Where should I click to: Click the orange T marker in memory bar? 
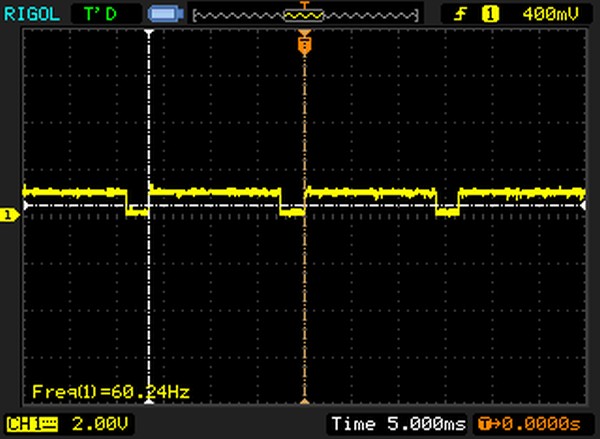(304, 8)
